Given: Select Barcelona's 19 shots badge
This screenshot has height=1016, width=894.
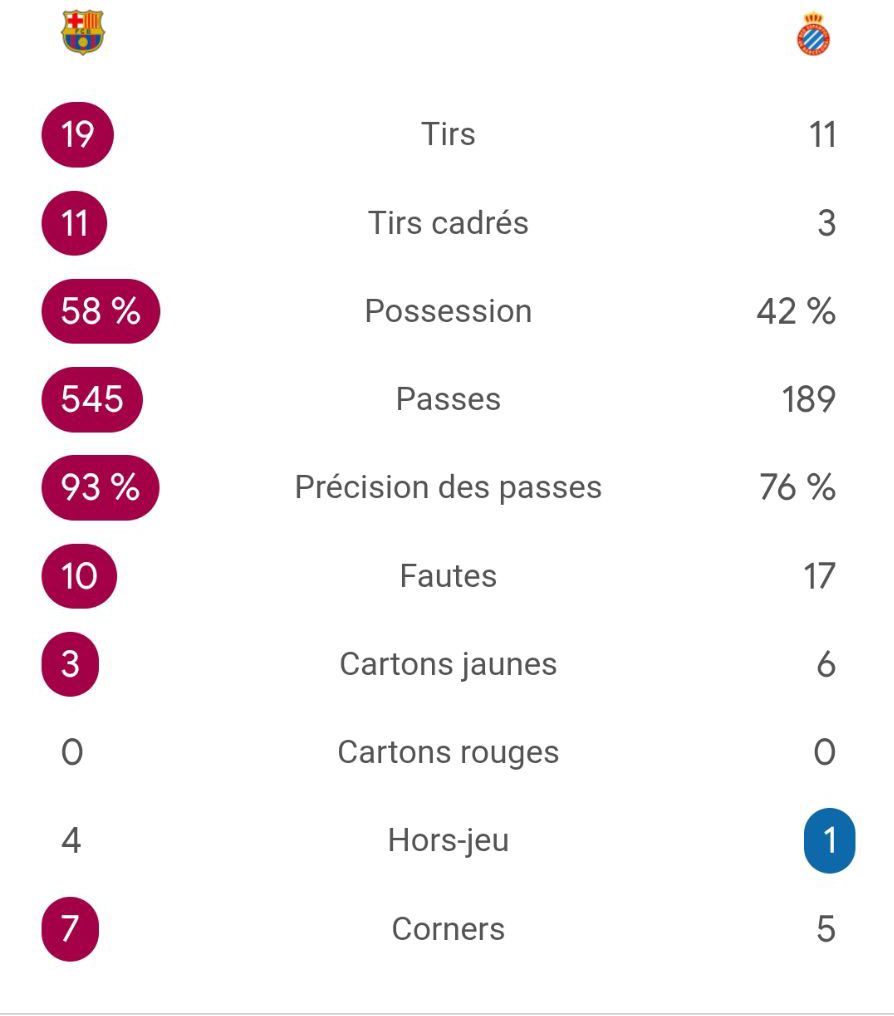Looking at the screenshot, I should point(77,134).
